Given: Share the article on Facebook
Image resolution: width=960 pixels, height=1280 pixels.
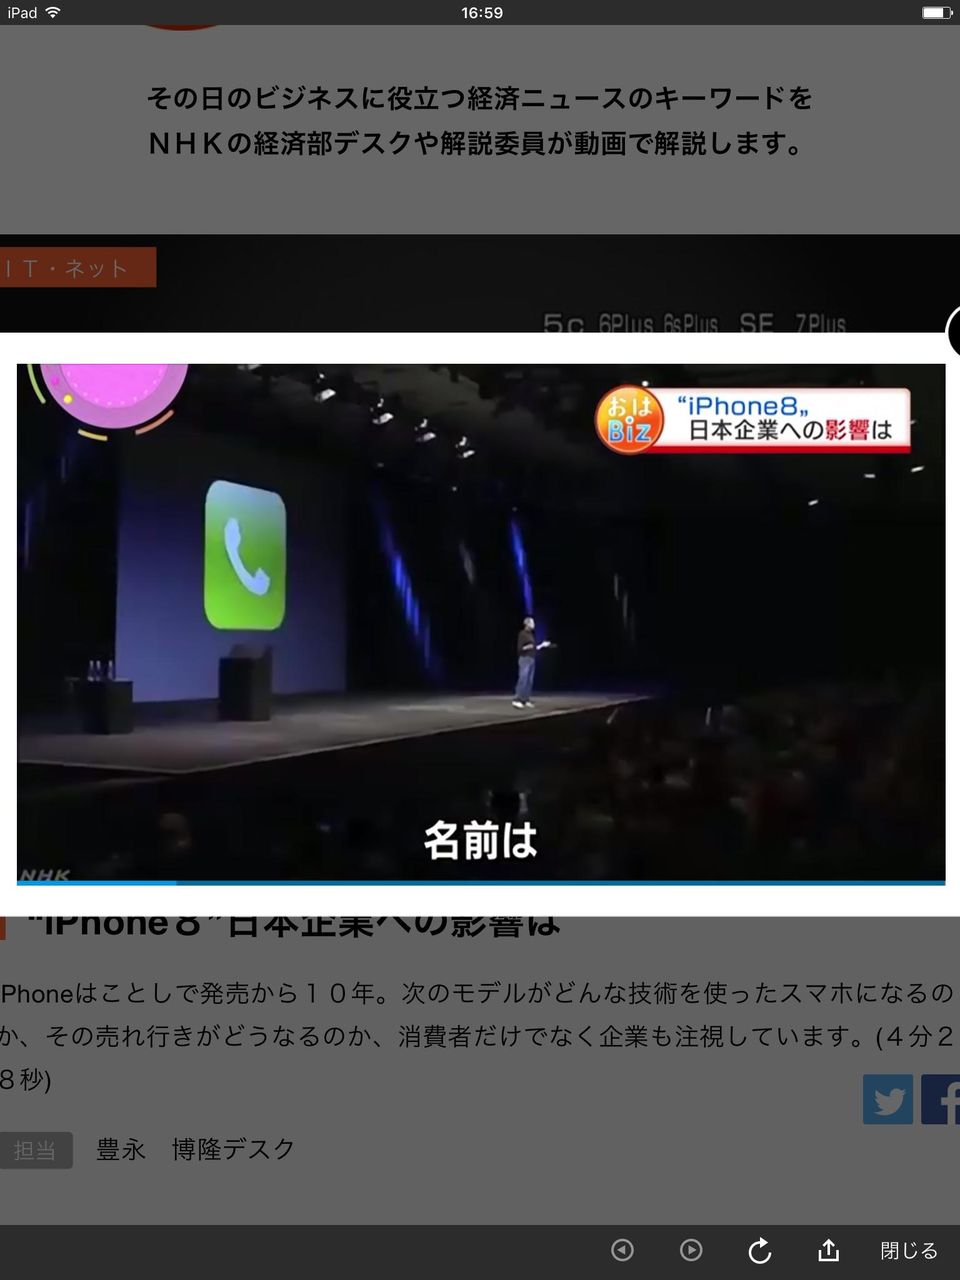Looking at the screenshot, I should point(941,1100).
